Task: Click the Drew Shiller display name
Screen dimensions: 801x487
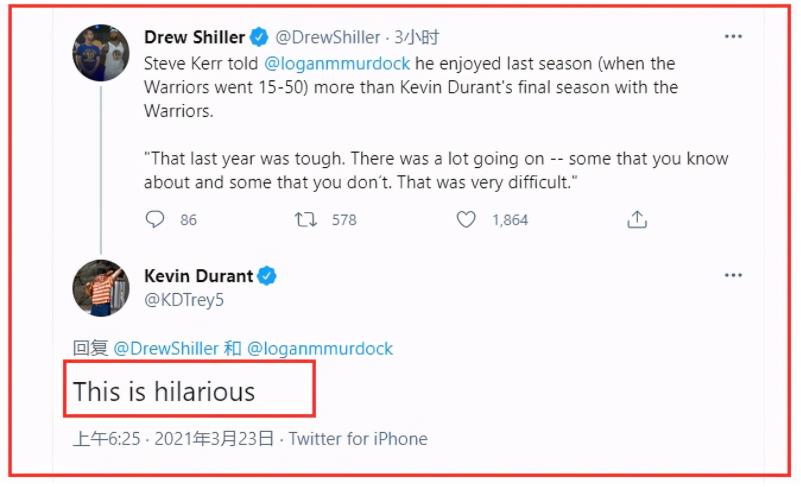Action: [x=194, y=37]
